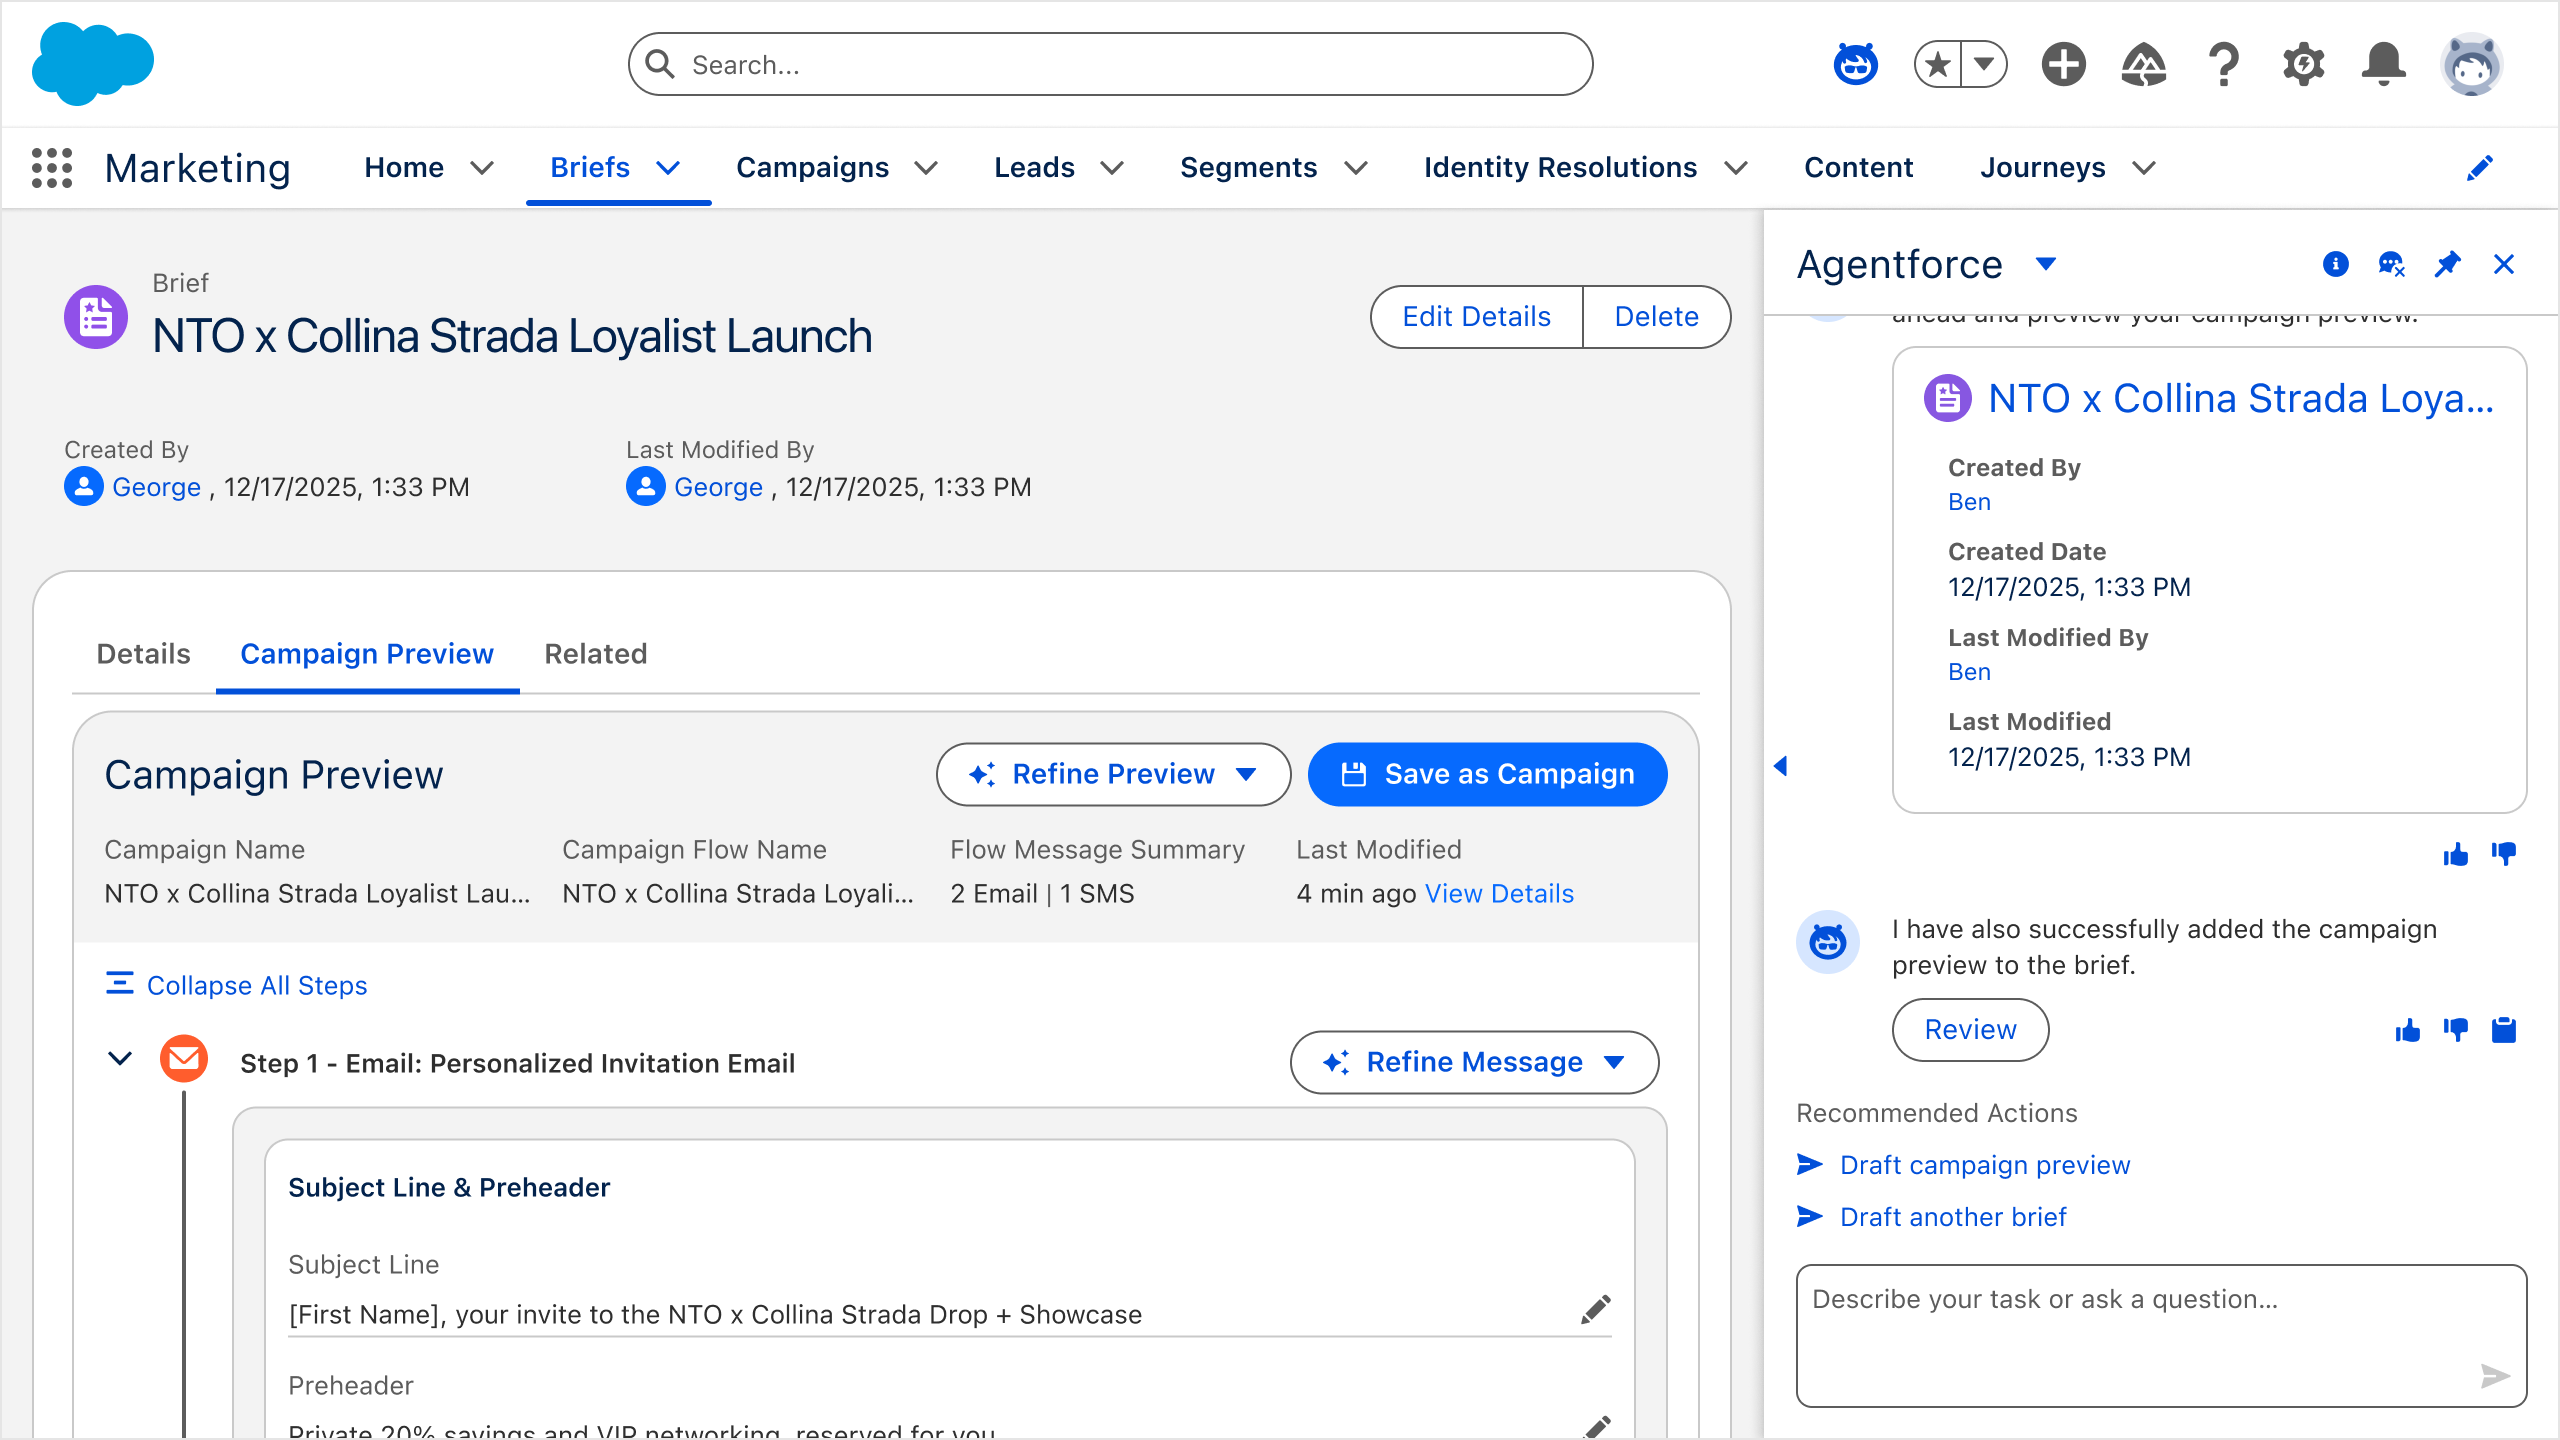Open the Trailhead guidance icon
The width and height of the screenshot is (2560, 1440).
(x=2143, y=65)
